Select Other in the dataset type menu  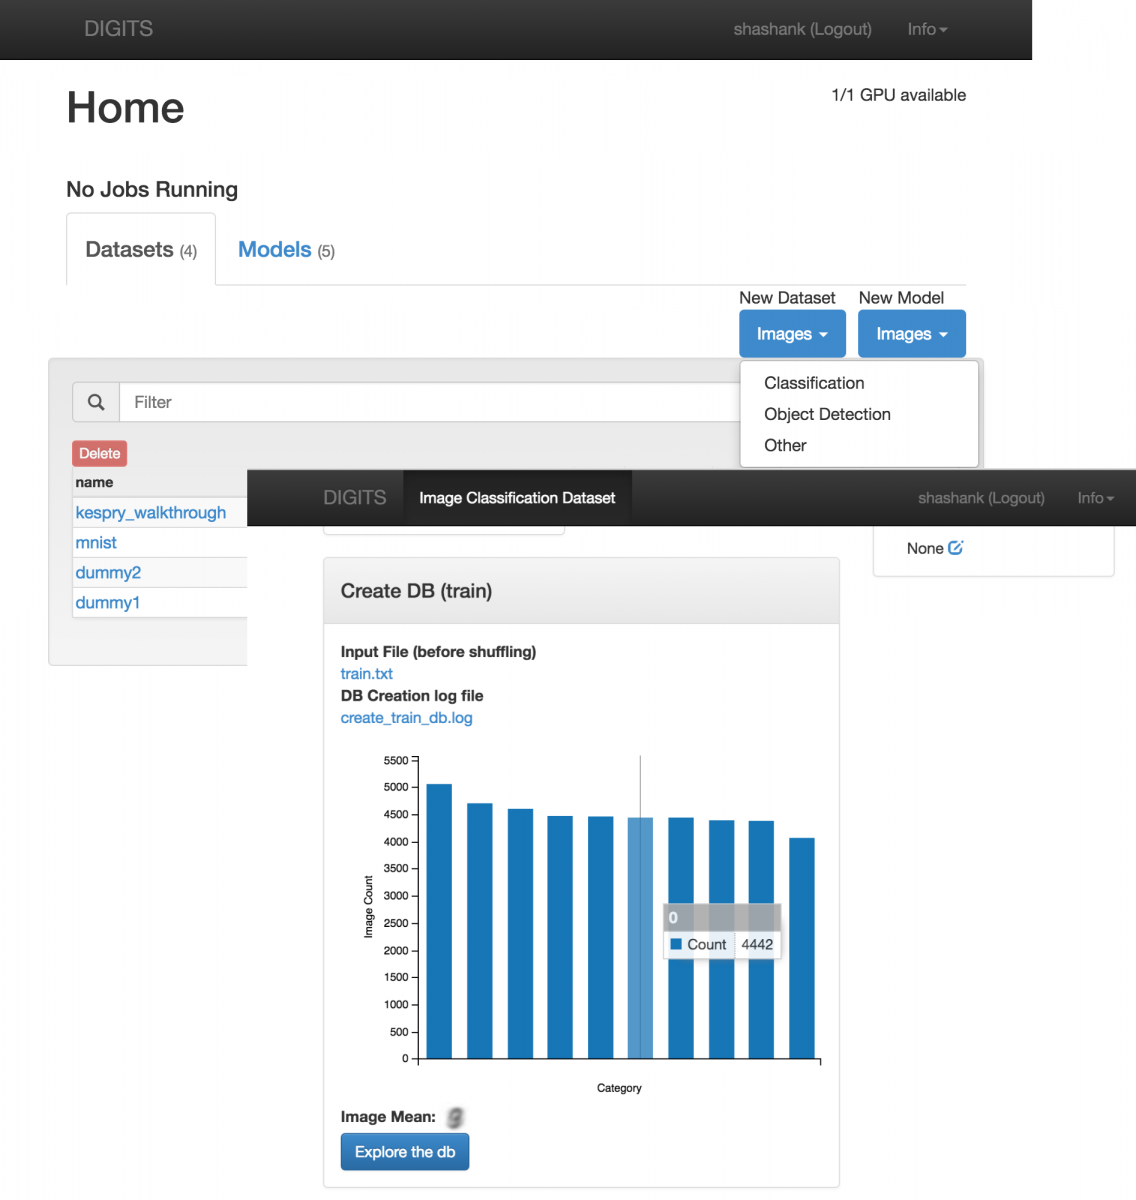tap(785, 445)
